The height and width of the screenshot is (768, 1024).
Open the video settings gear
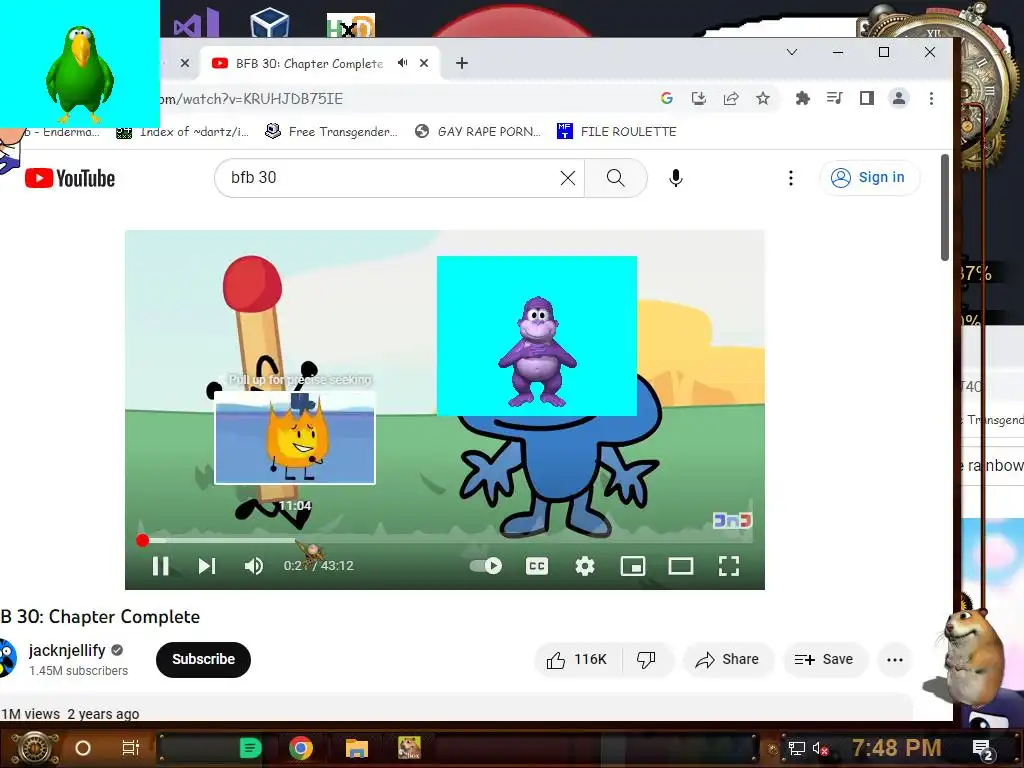tap(584, 566)
